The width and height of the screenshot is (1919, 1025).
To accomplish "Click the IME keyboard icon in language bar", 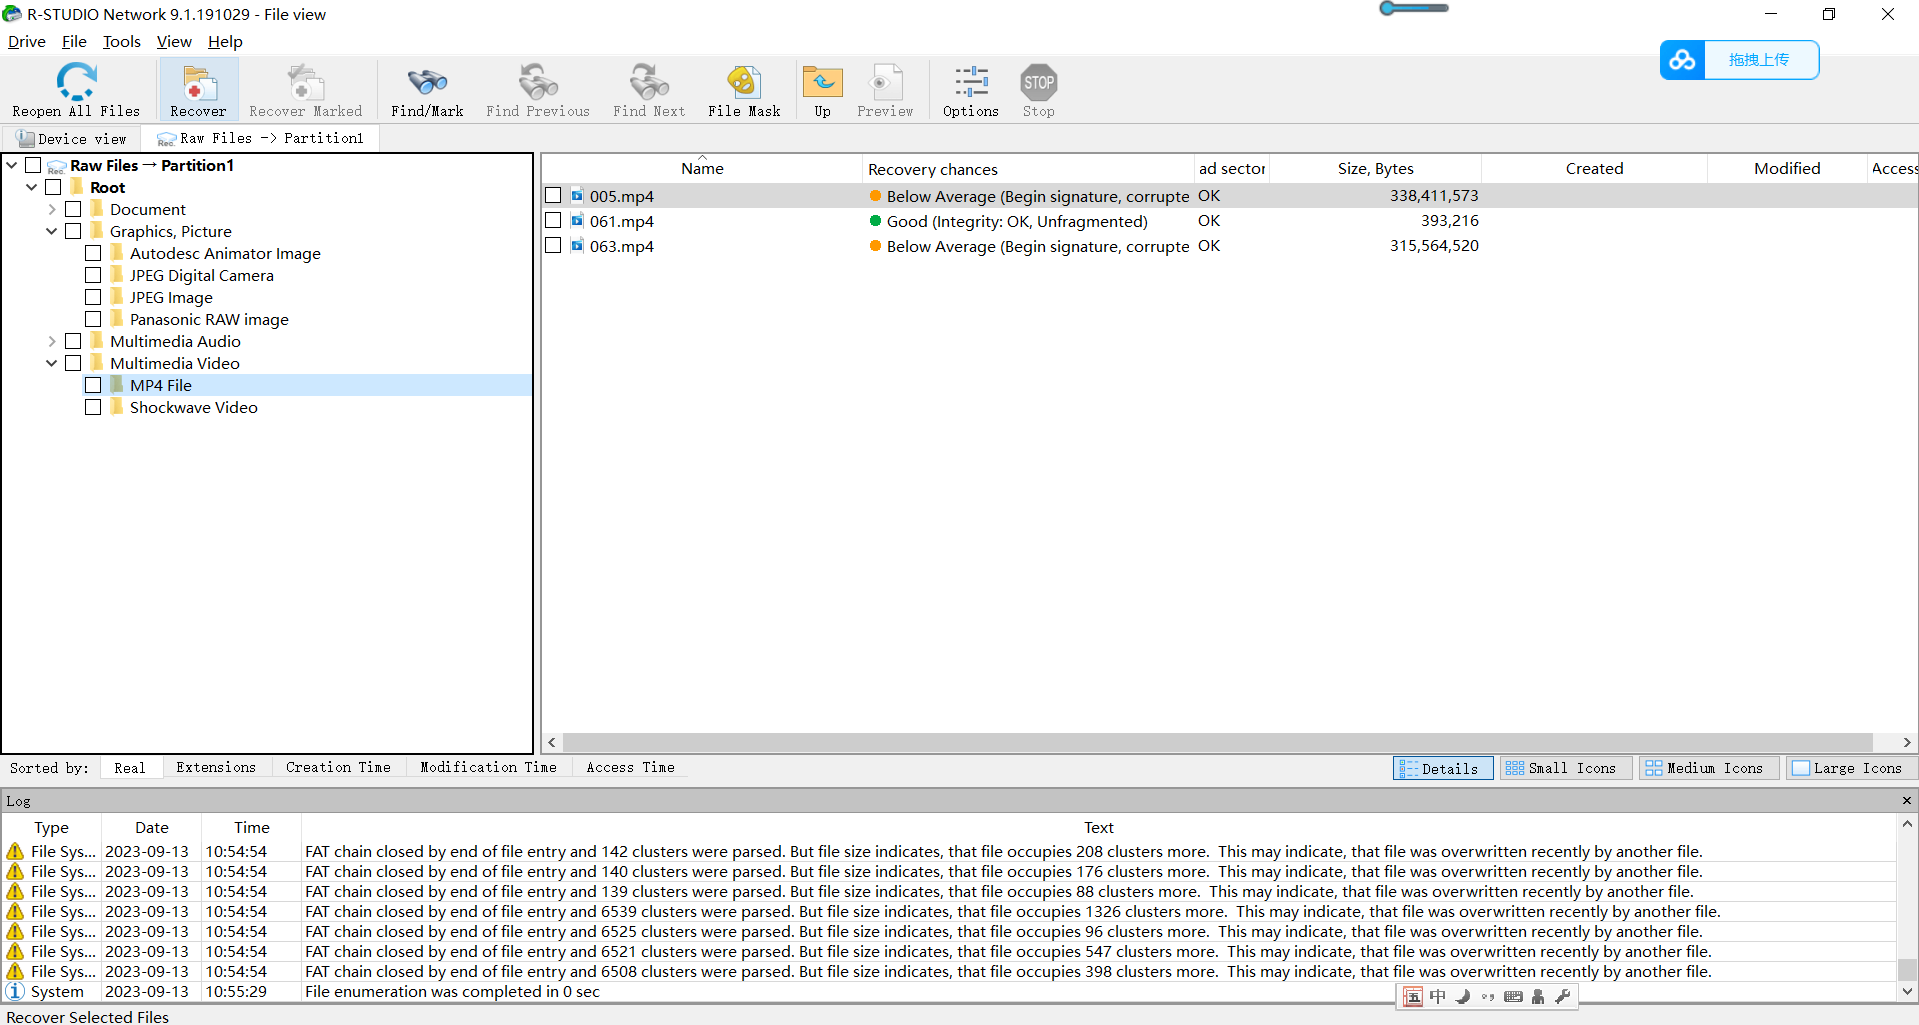I will coord(1513,996).
